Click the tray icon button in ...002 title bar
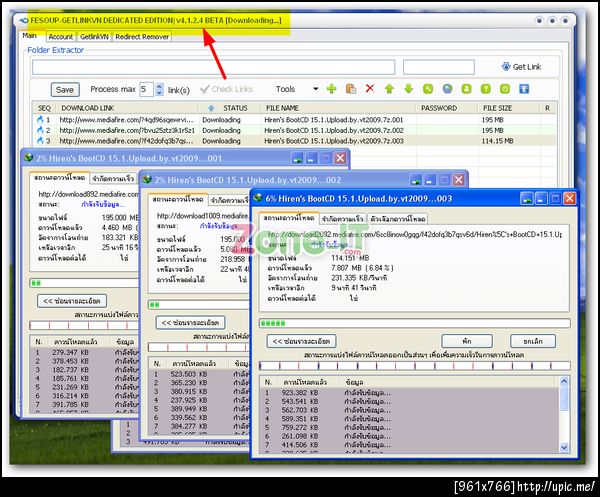 click(416, 179)
